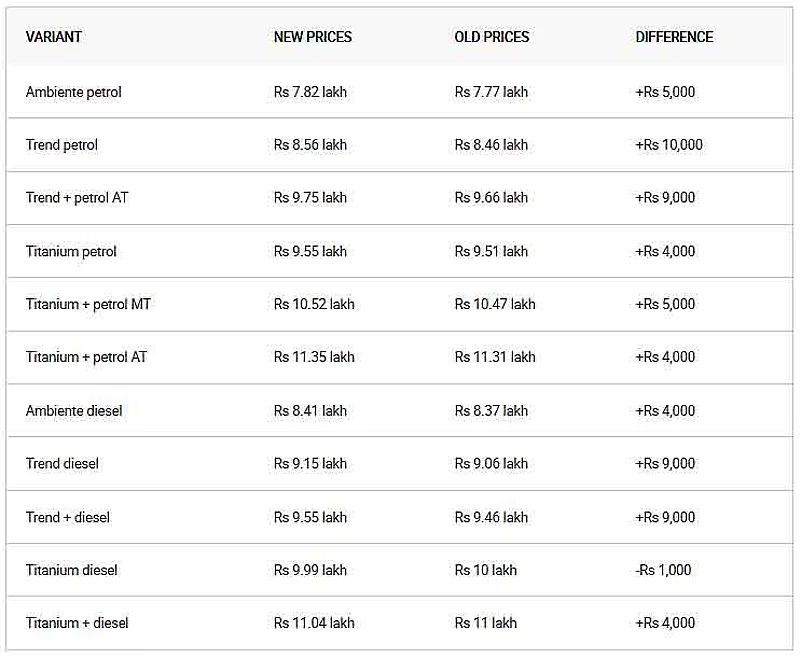Click the VARIANT column header
This screenshot has width=801, height=658.
54,37
